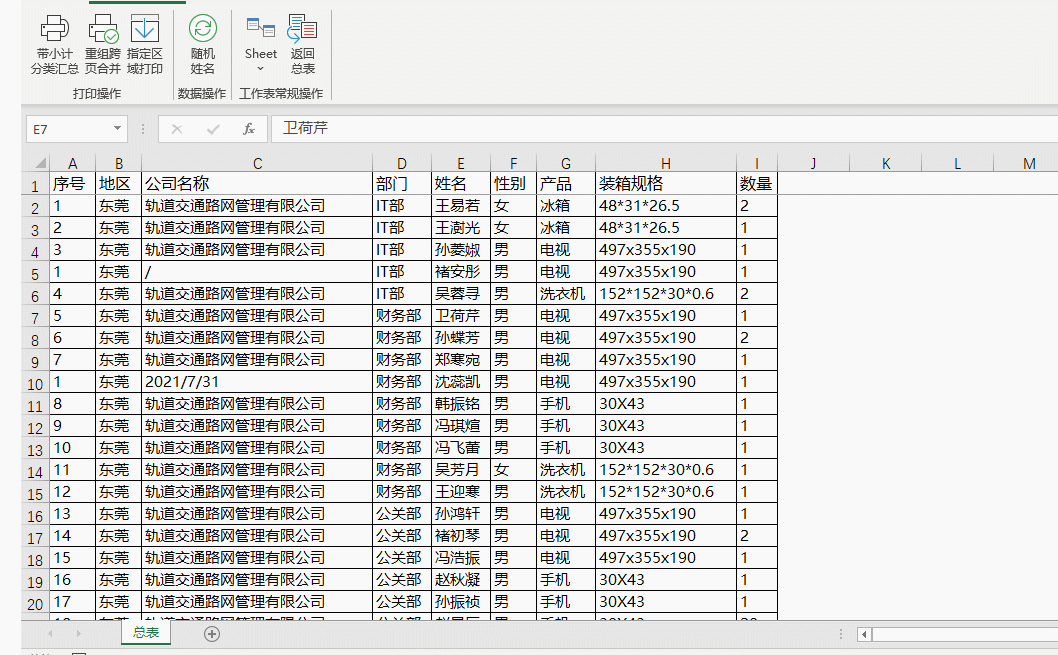Click 洗衣机 cell in row 15
This screenshot has height=655, width=1058.
pyautogui.click(x=565, y=492)
